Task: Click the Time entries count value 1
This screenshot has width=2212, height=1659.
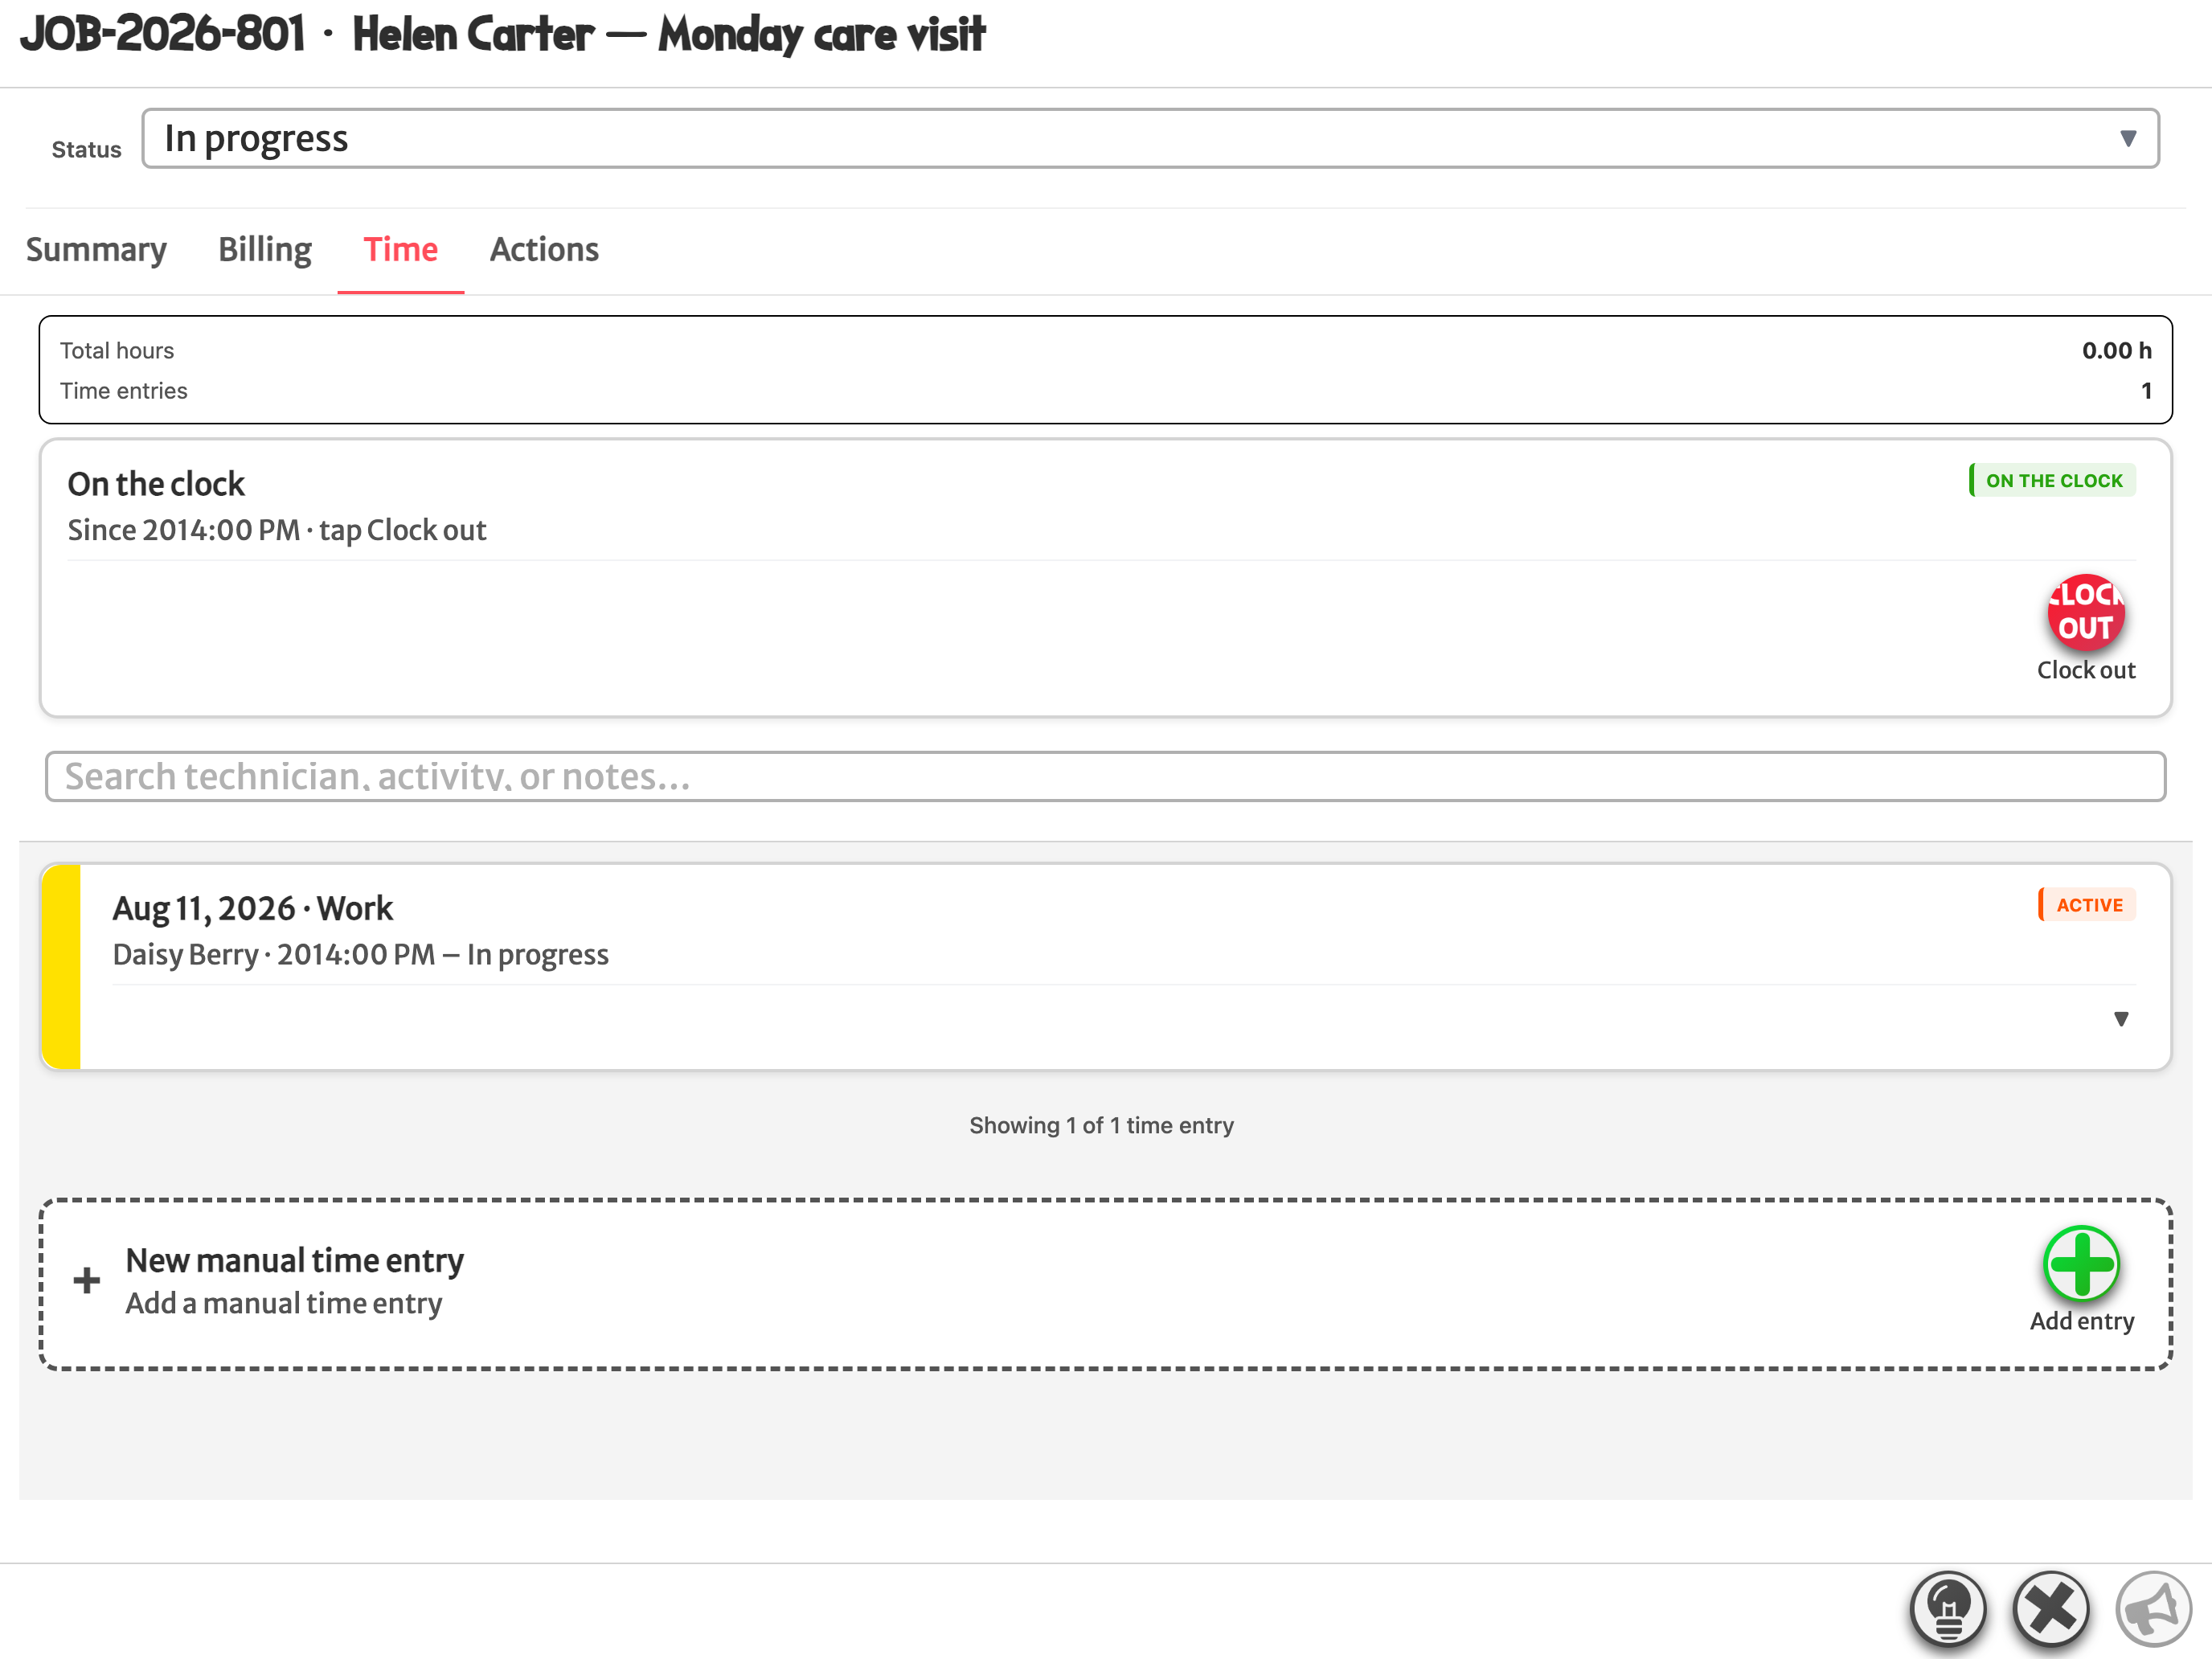Action: pos(2146,391)
